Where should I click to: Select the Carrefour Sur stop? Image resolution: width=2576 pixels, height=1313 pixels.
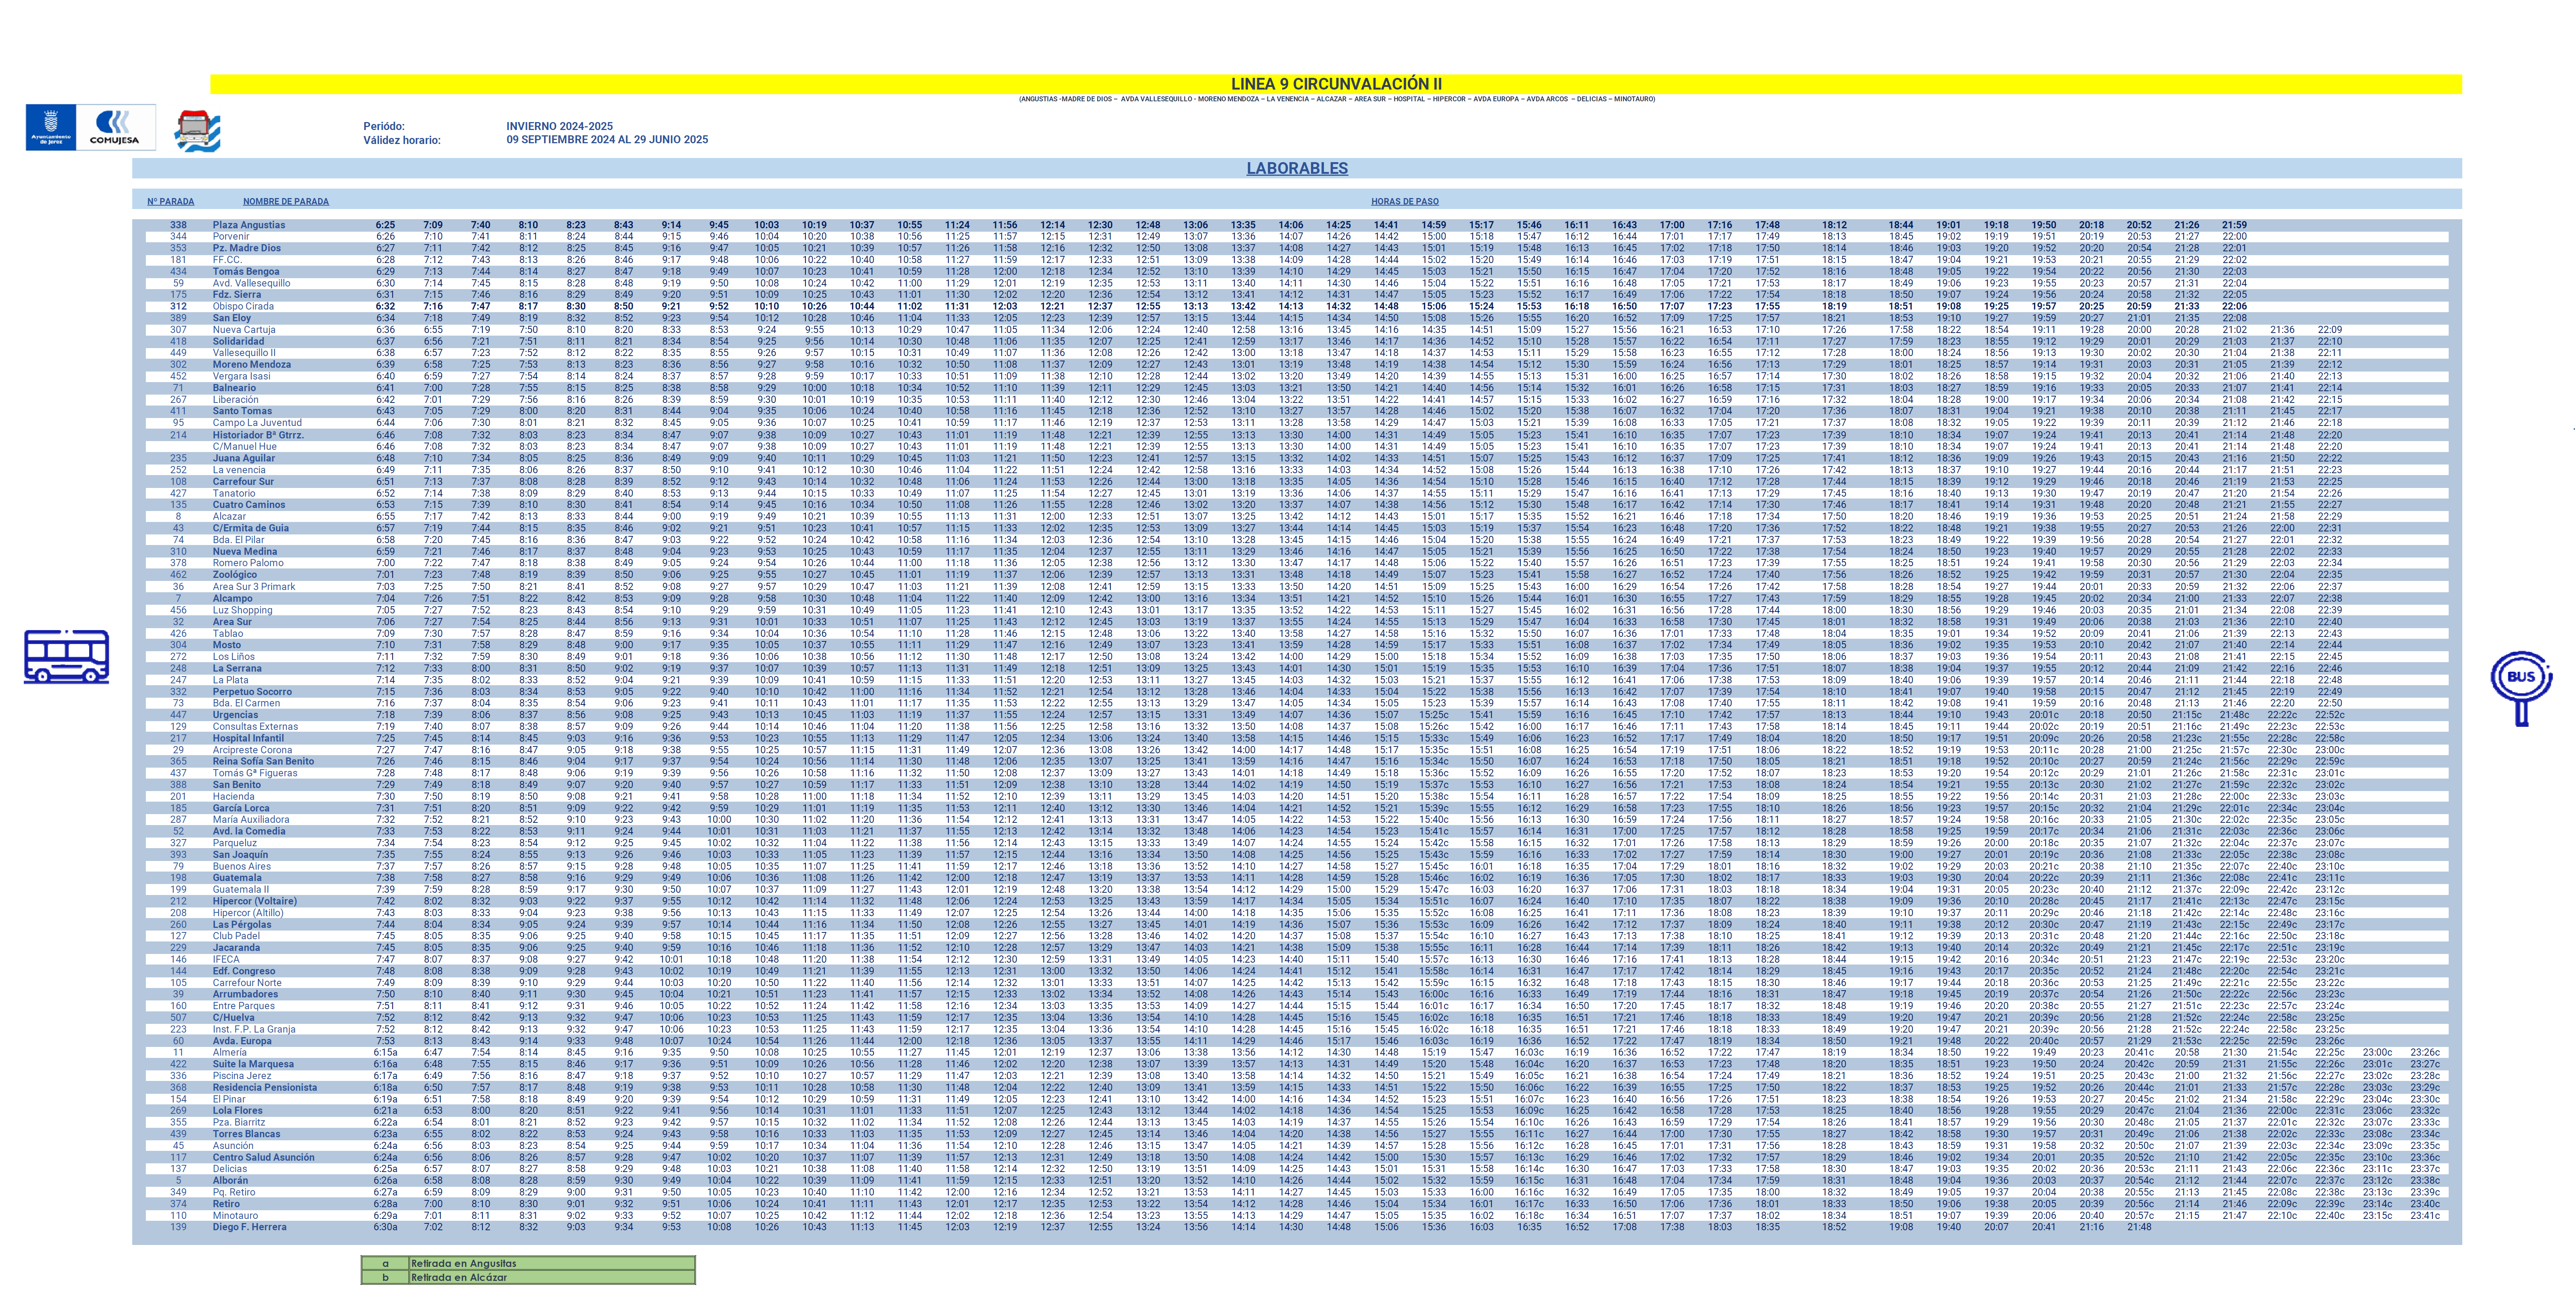(243, 482)
